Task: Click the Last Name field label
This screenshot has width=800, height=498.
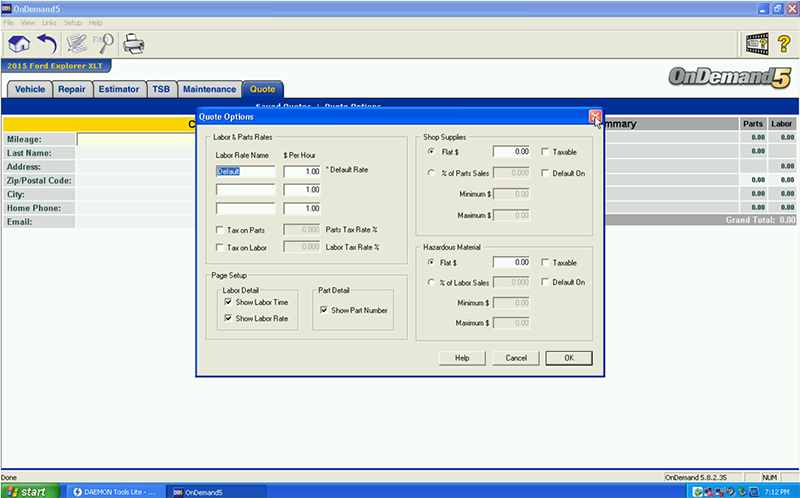Action: pos(29,153)
